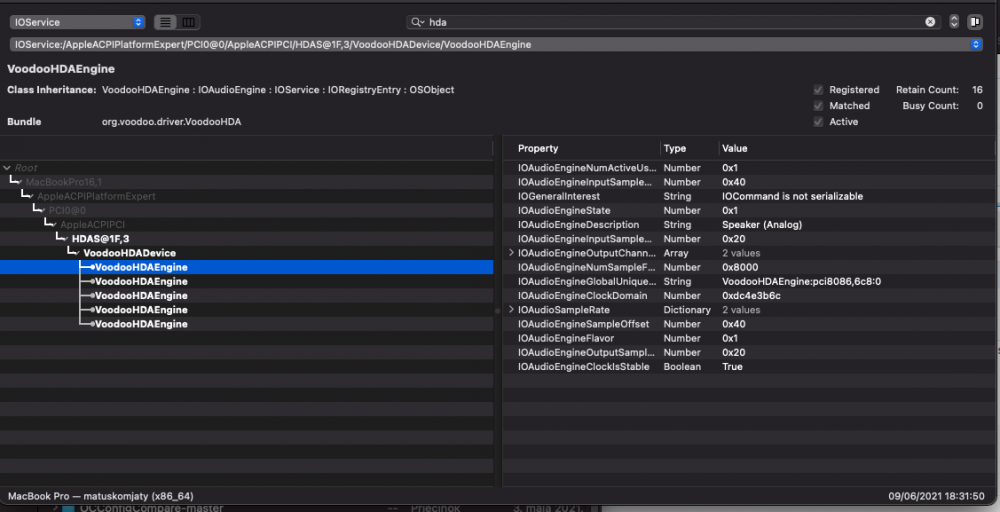Switch to hierarchy list view
This screenshot has height=512, width=1000.
coord(166,22)
